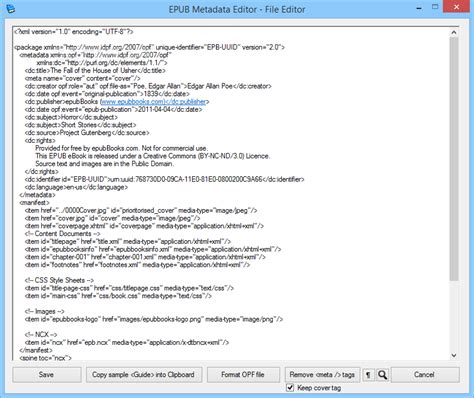Click the footnotes.xml item line
Viewport: 474px width, 398px height.
(137, 265)
